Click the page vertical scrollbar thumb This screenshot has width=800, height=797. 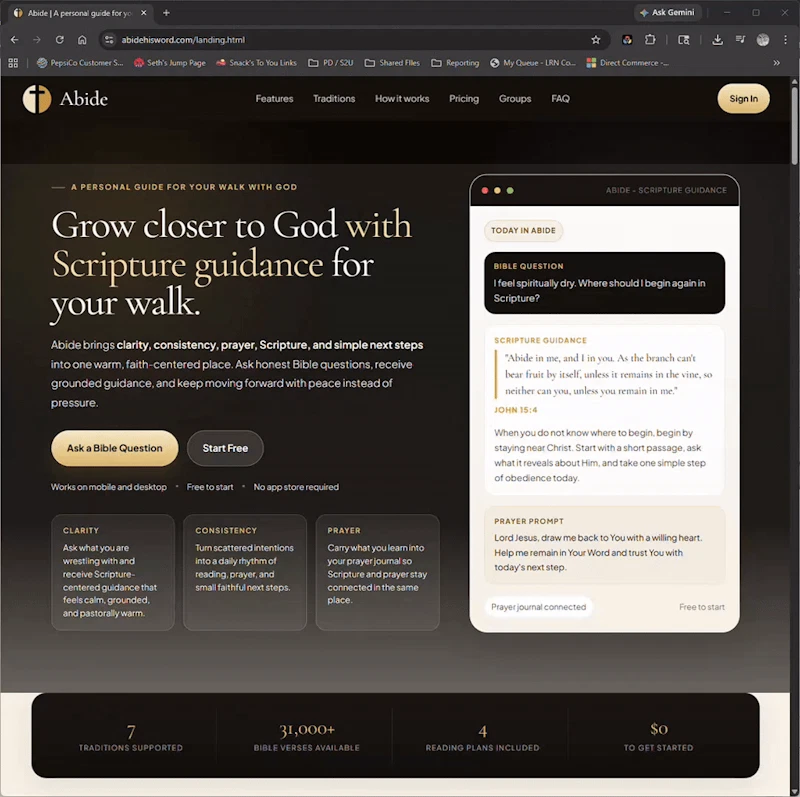[794, 125]
